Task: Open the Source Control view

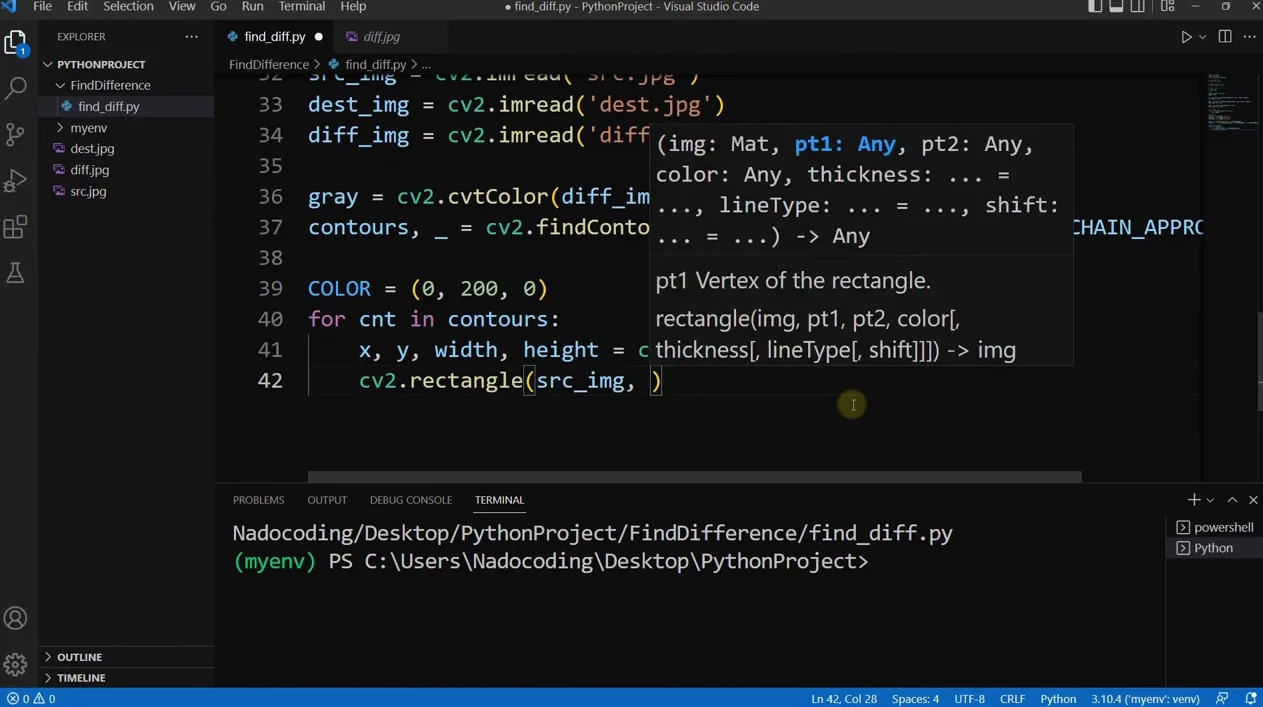Action: click(16, 134)
